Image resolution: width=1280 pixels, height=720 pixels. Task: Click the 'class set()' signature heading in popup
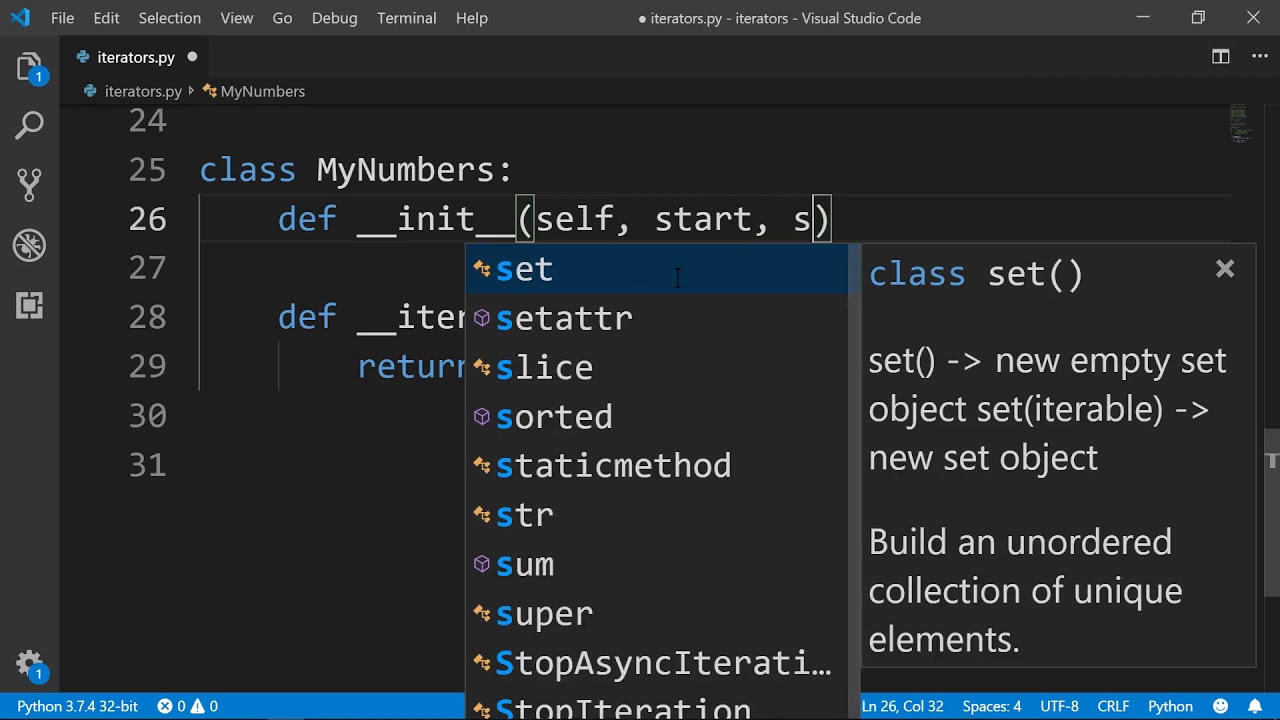point(975,274)
